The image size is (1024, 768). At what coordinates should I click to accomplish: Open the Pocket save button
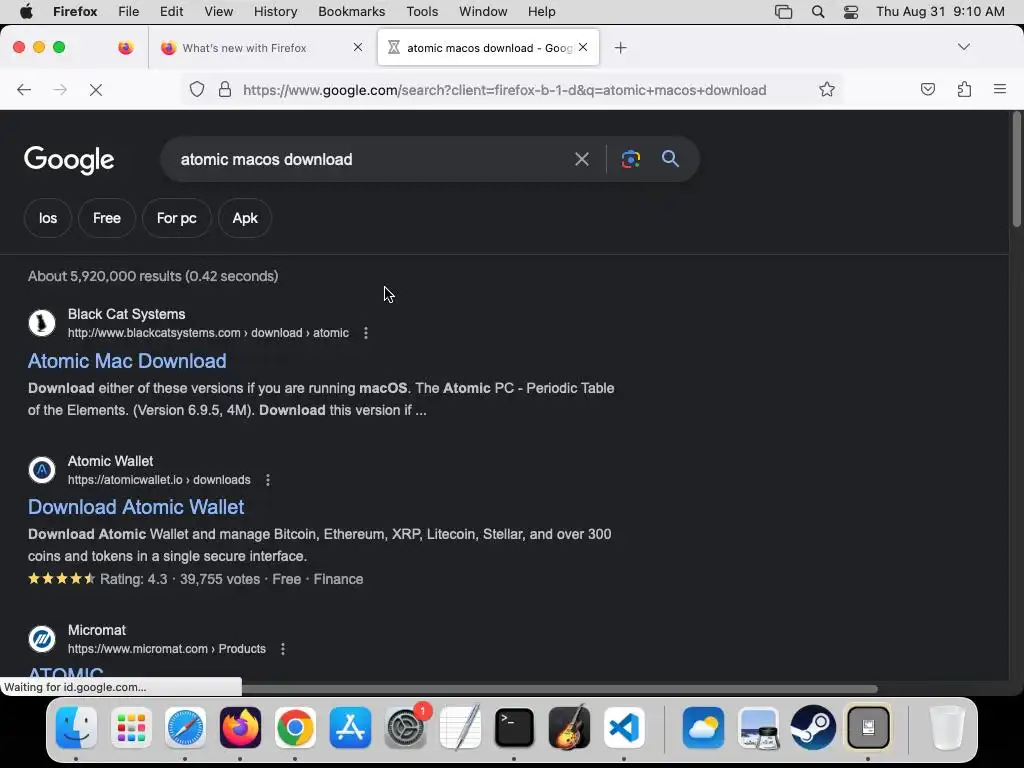[927, 89]
